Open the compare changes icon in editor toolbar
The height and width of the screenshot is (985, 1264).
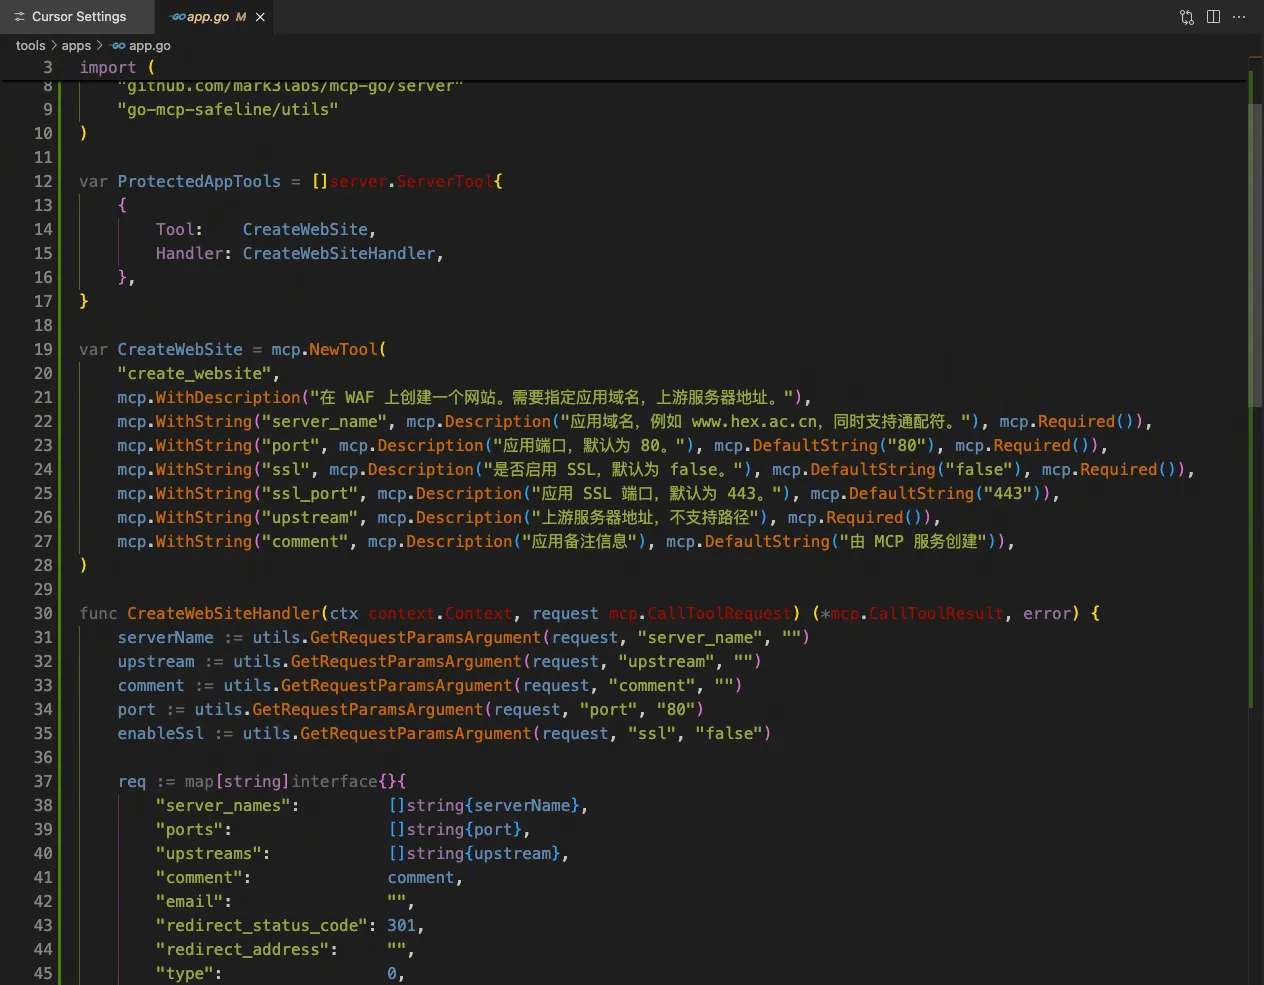pos(1187,17)
